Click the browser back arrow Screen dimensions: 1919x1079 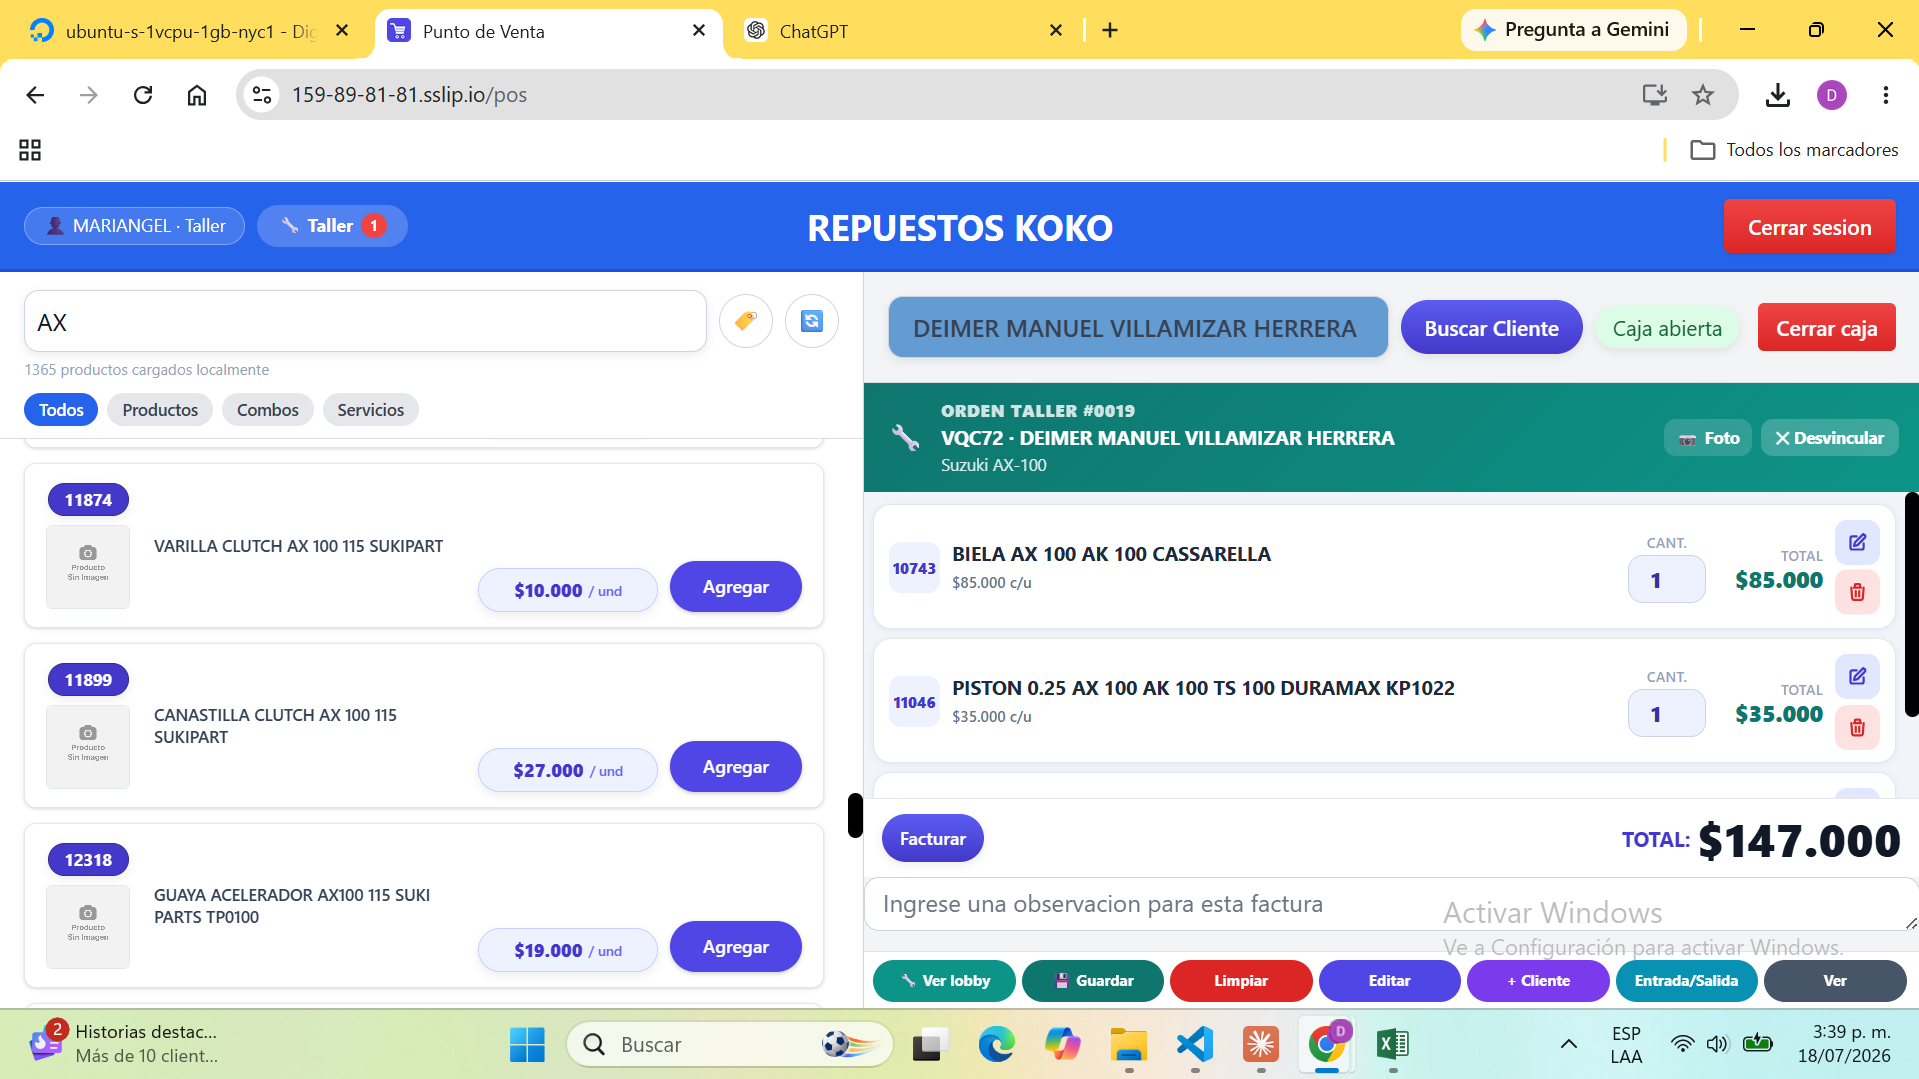pyautogui.click(x=35, y=95)
